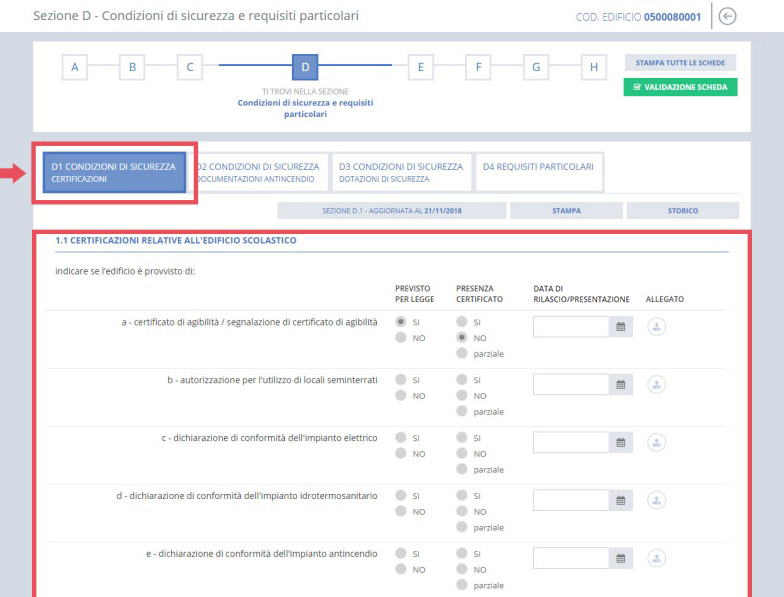Screen dimensions: 784x597
Task: Open the Storico history button
Action: tap(682, 211)
